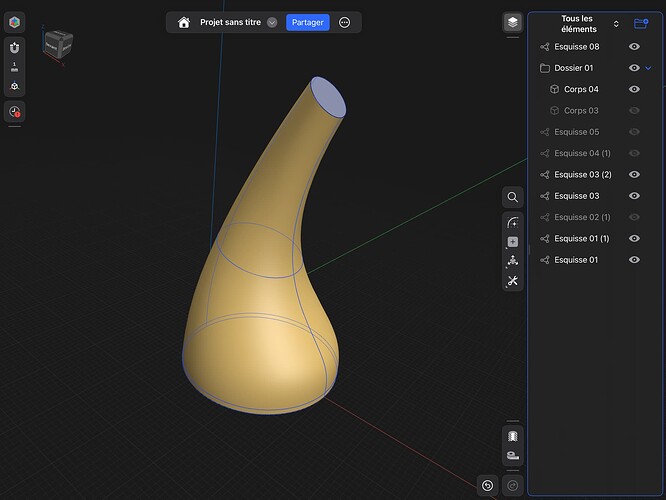Show Corps 03 using dimmed eye
Image resolution: width=666 pixels, height=500 pixels.
[x=634, y=110]
